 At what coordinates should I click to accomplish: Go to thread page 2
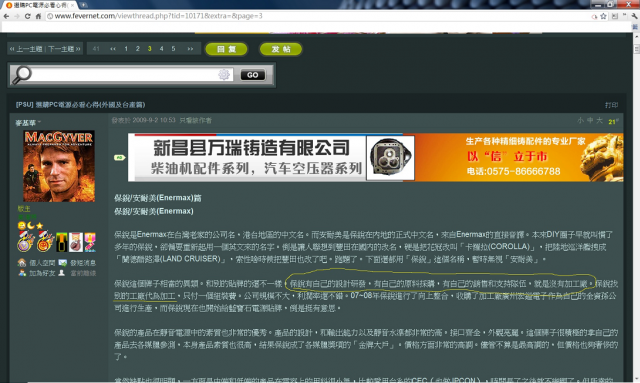pos(138,49)
